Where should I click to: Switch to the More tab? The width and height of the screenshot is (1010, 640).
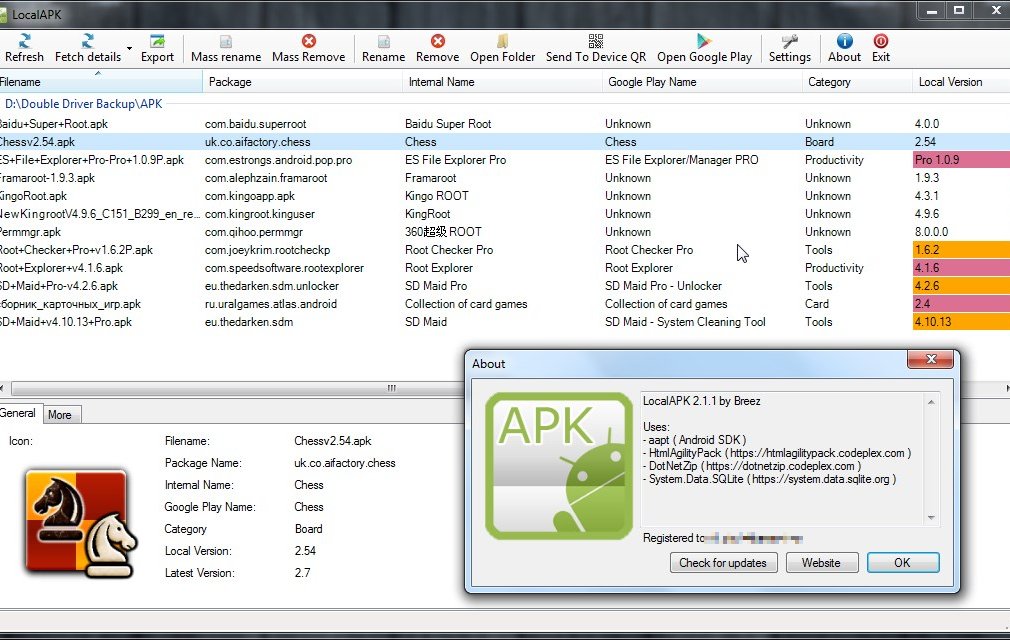pos(60,415)
